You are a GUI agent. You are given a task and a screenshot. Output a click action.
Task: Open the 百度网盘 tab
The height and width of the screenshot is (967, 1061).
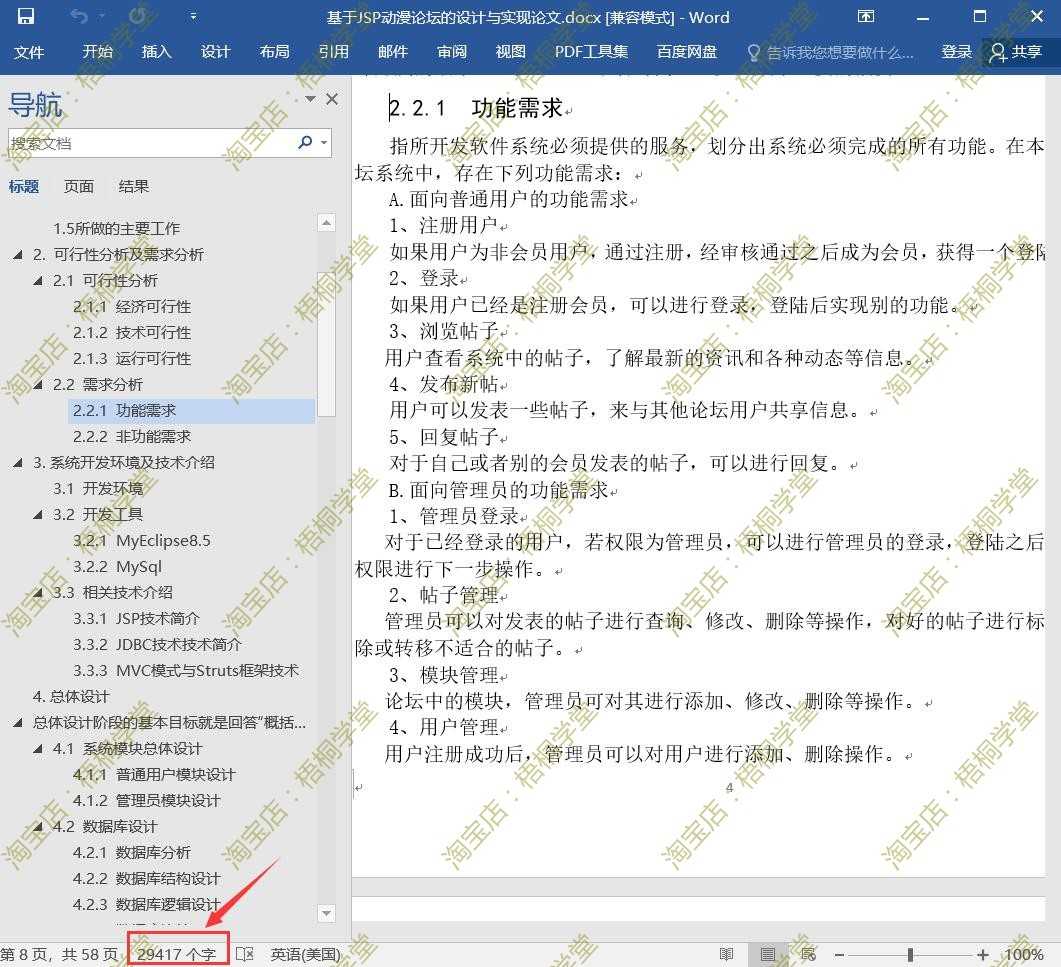pyautogui.click(x=687, y=52)
